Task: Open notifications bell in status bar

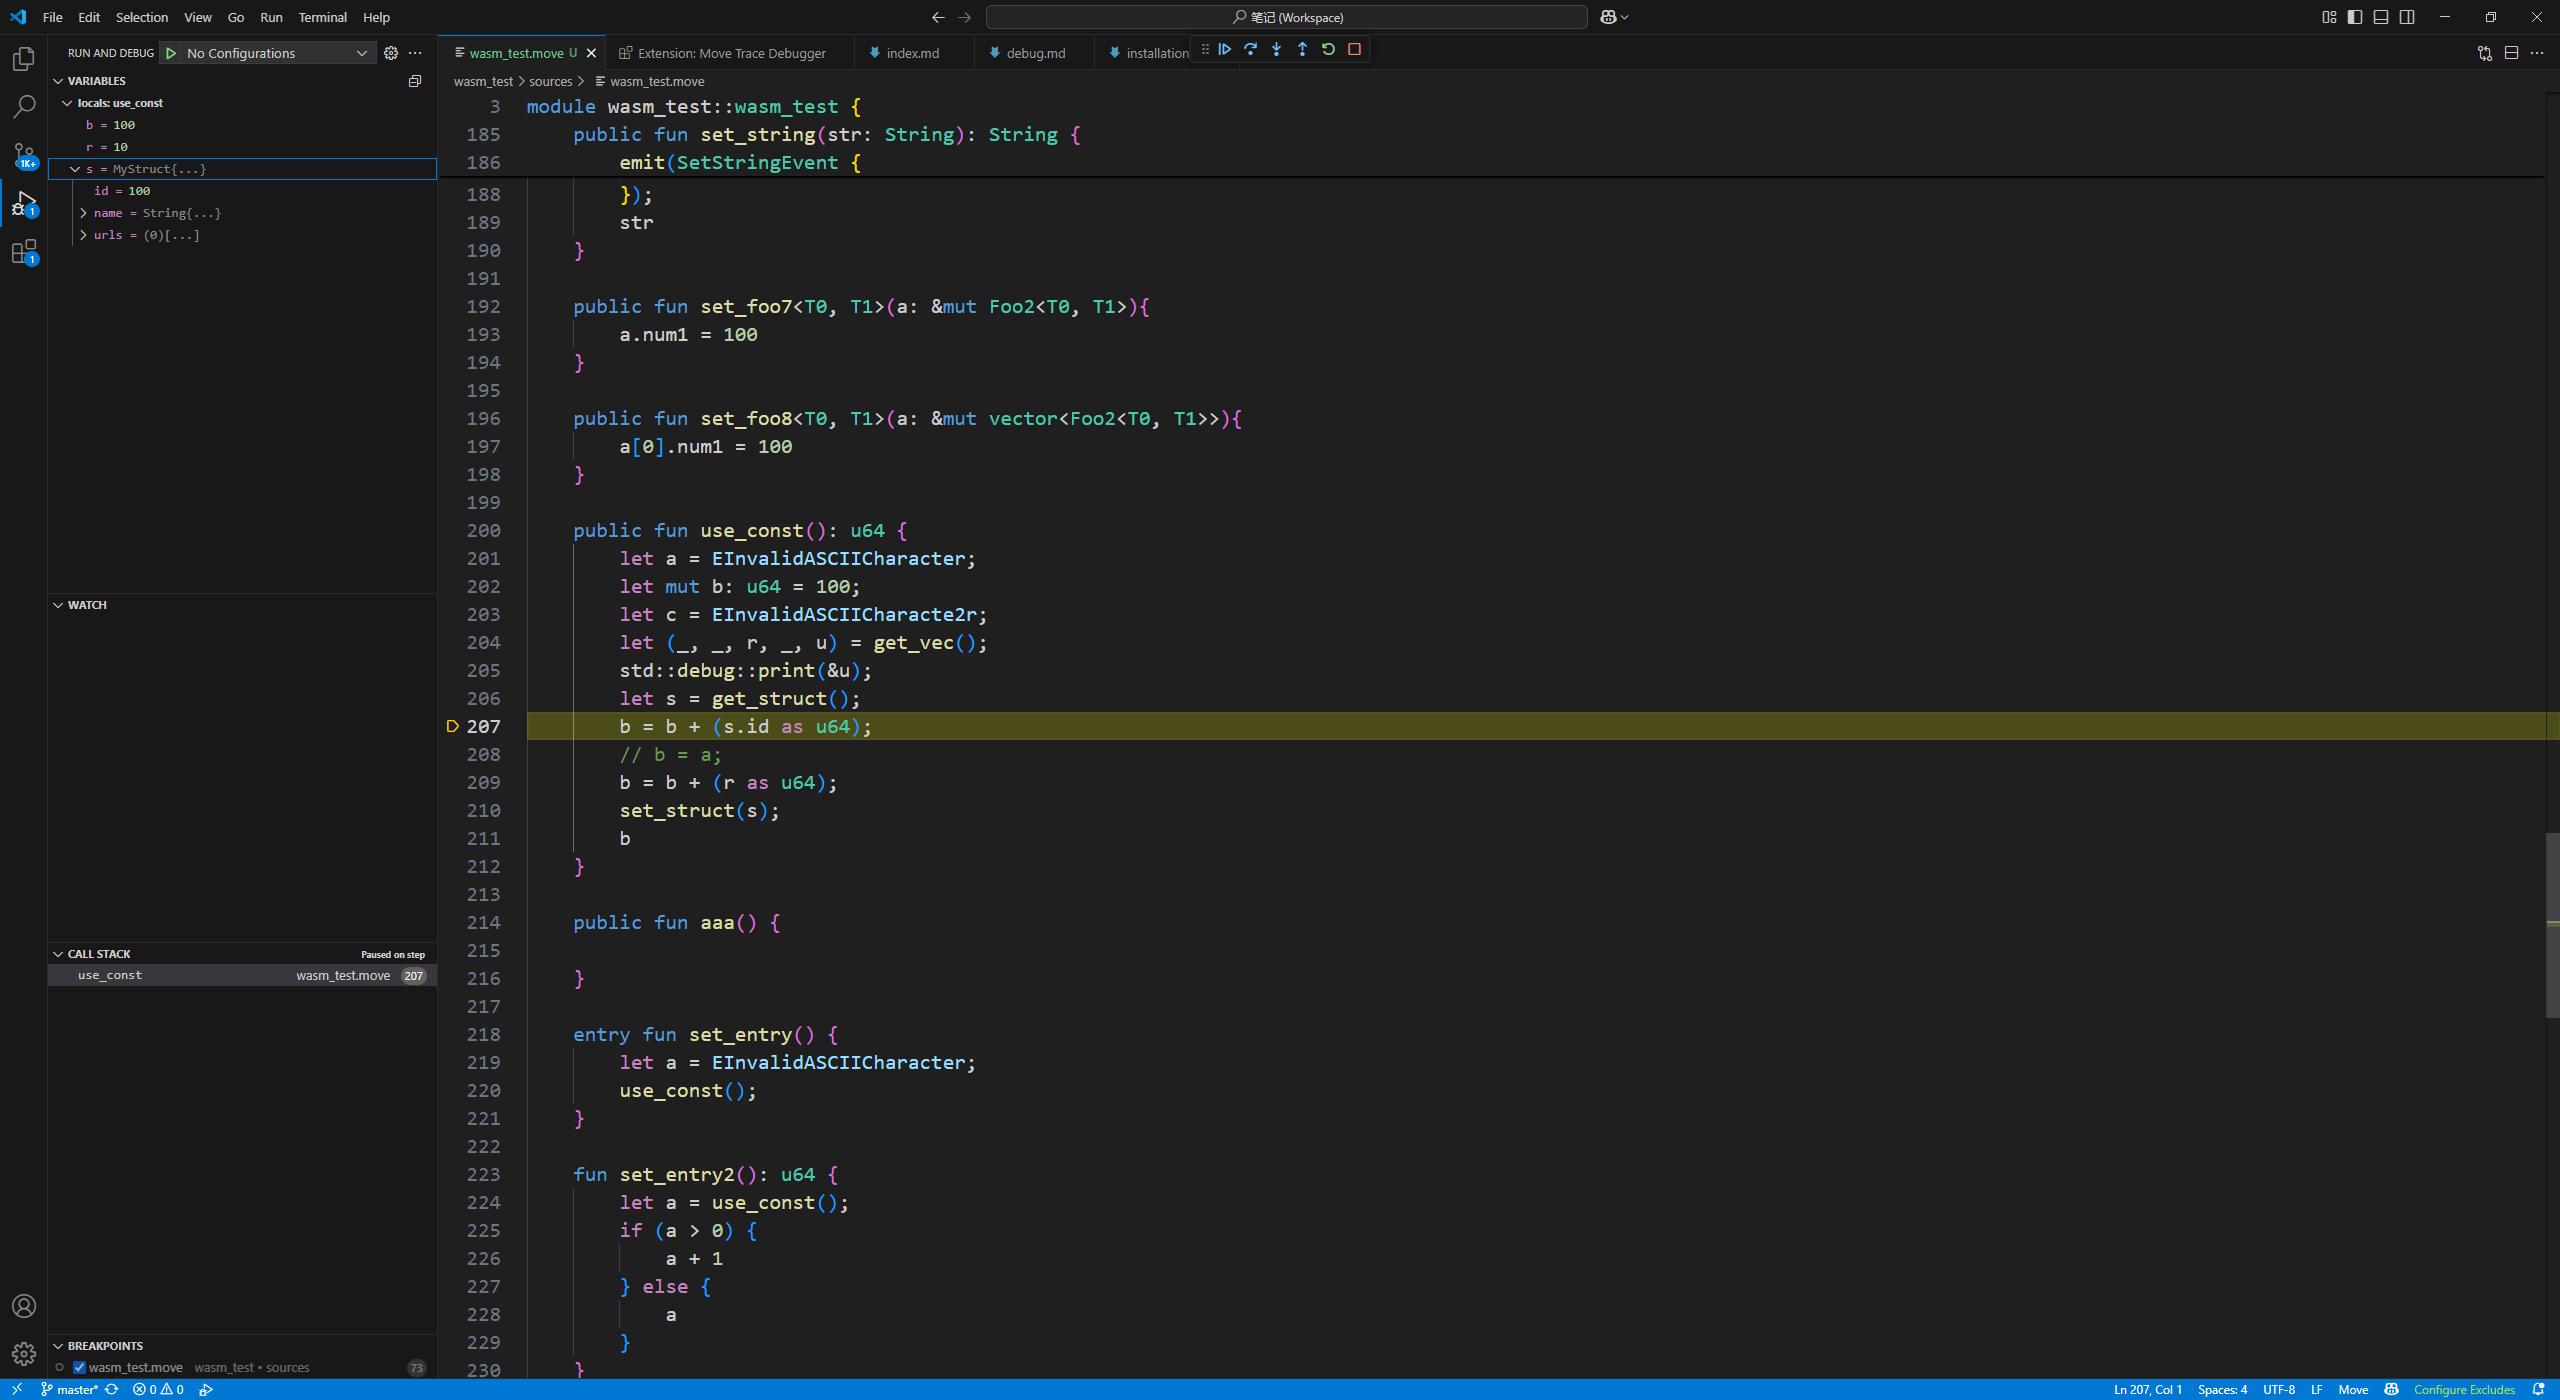Action: tap(2538, 1390)
